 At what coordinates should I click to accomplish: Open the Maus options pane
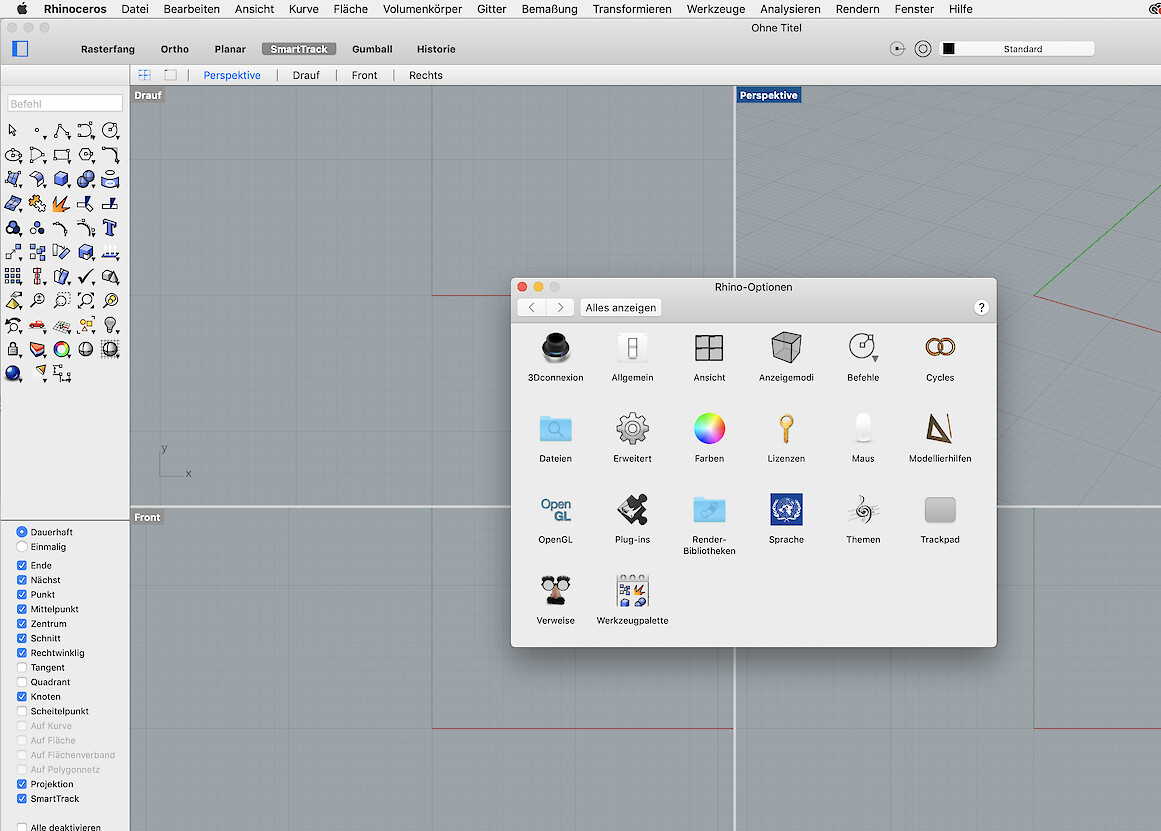pyautogui.click(x=863, y=438)
